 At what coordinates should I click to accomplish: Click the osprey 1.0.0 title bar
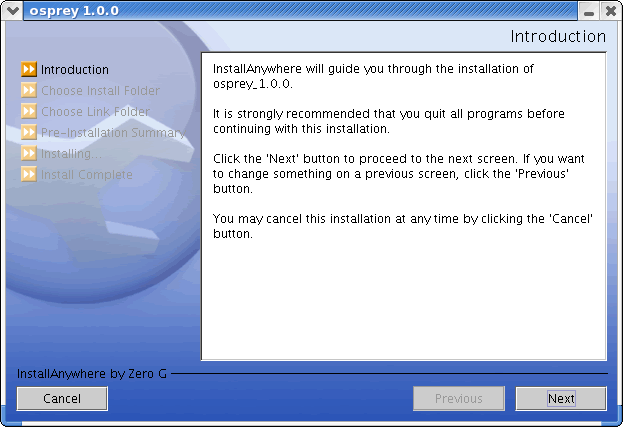(300, 10)
